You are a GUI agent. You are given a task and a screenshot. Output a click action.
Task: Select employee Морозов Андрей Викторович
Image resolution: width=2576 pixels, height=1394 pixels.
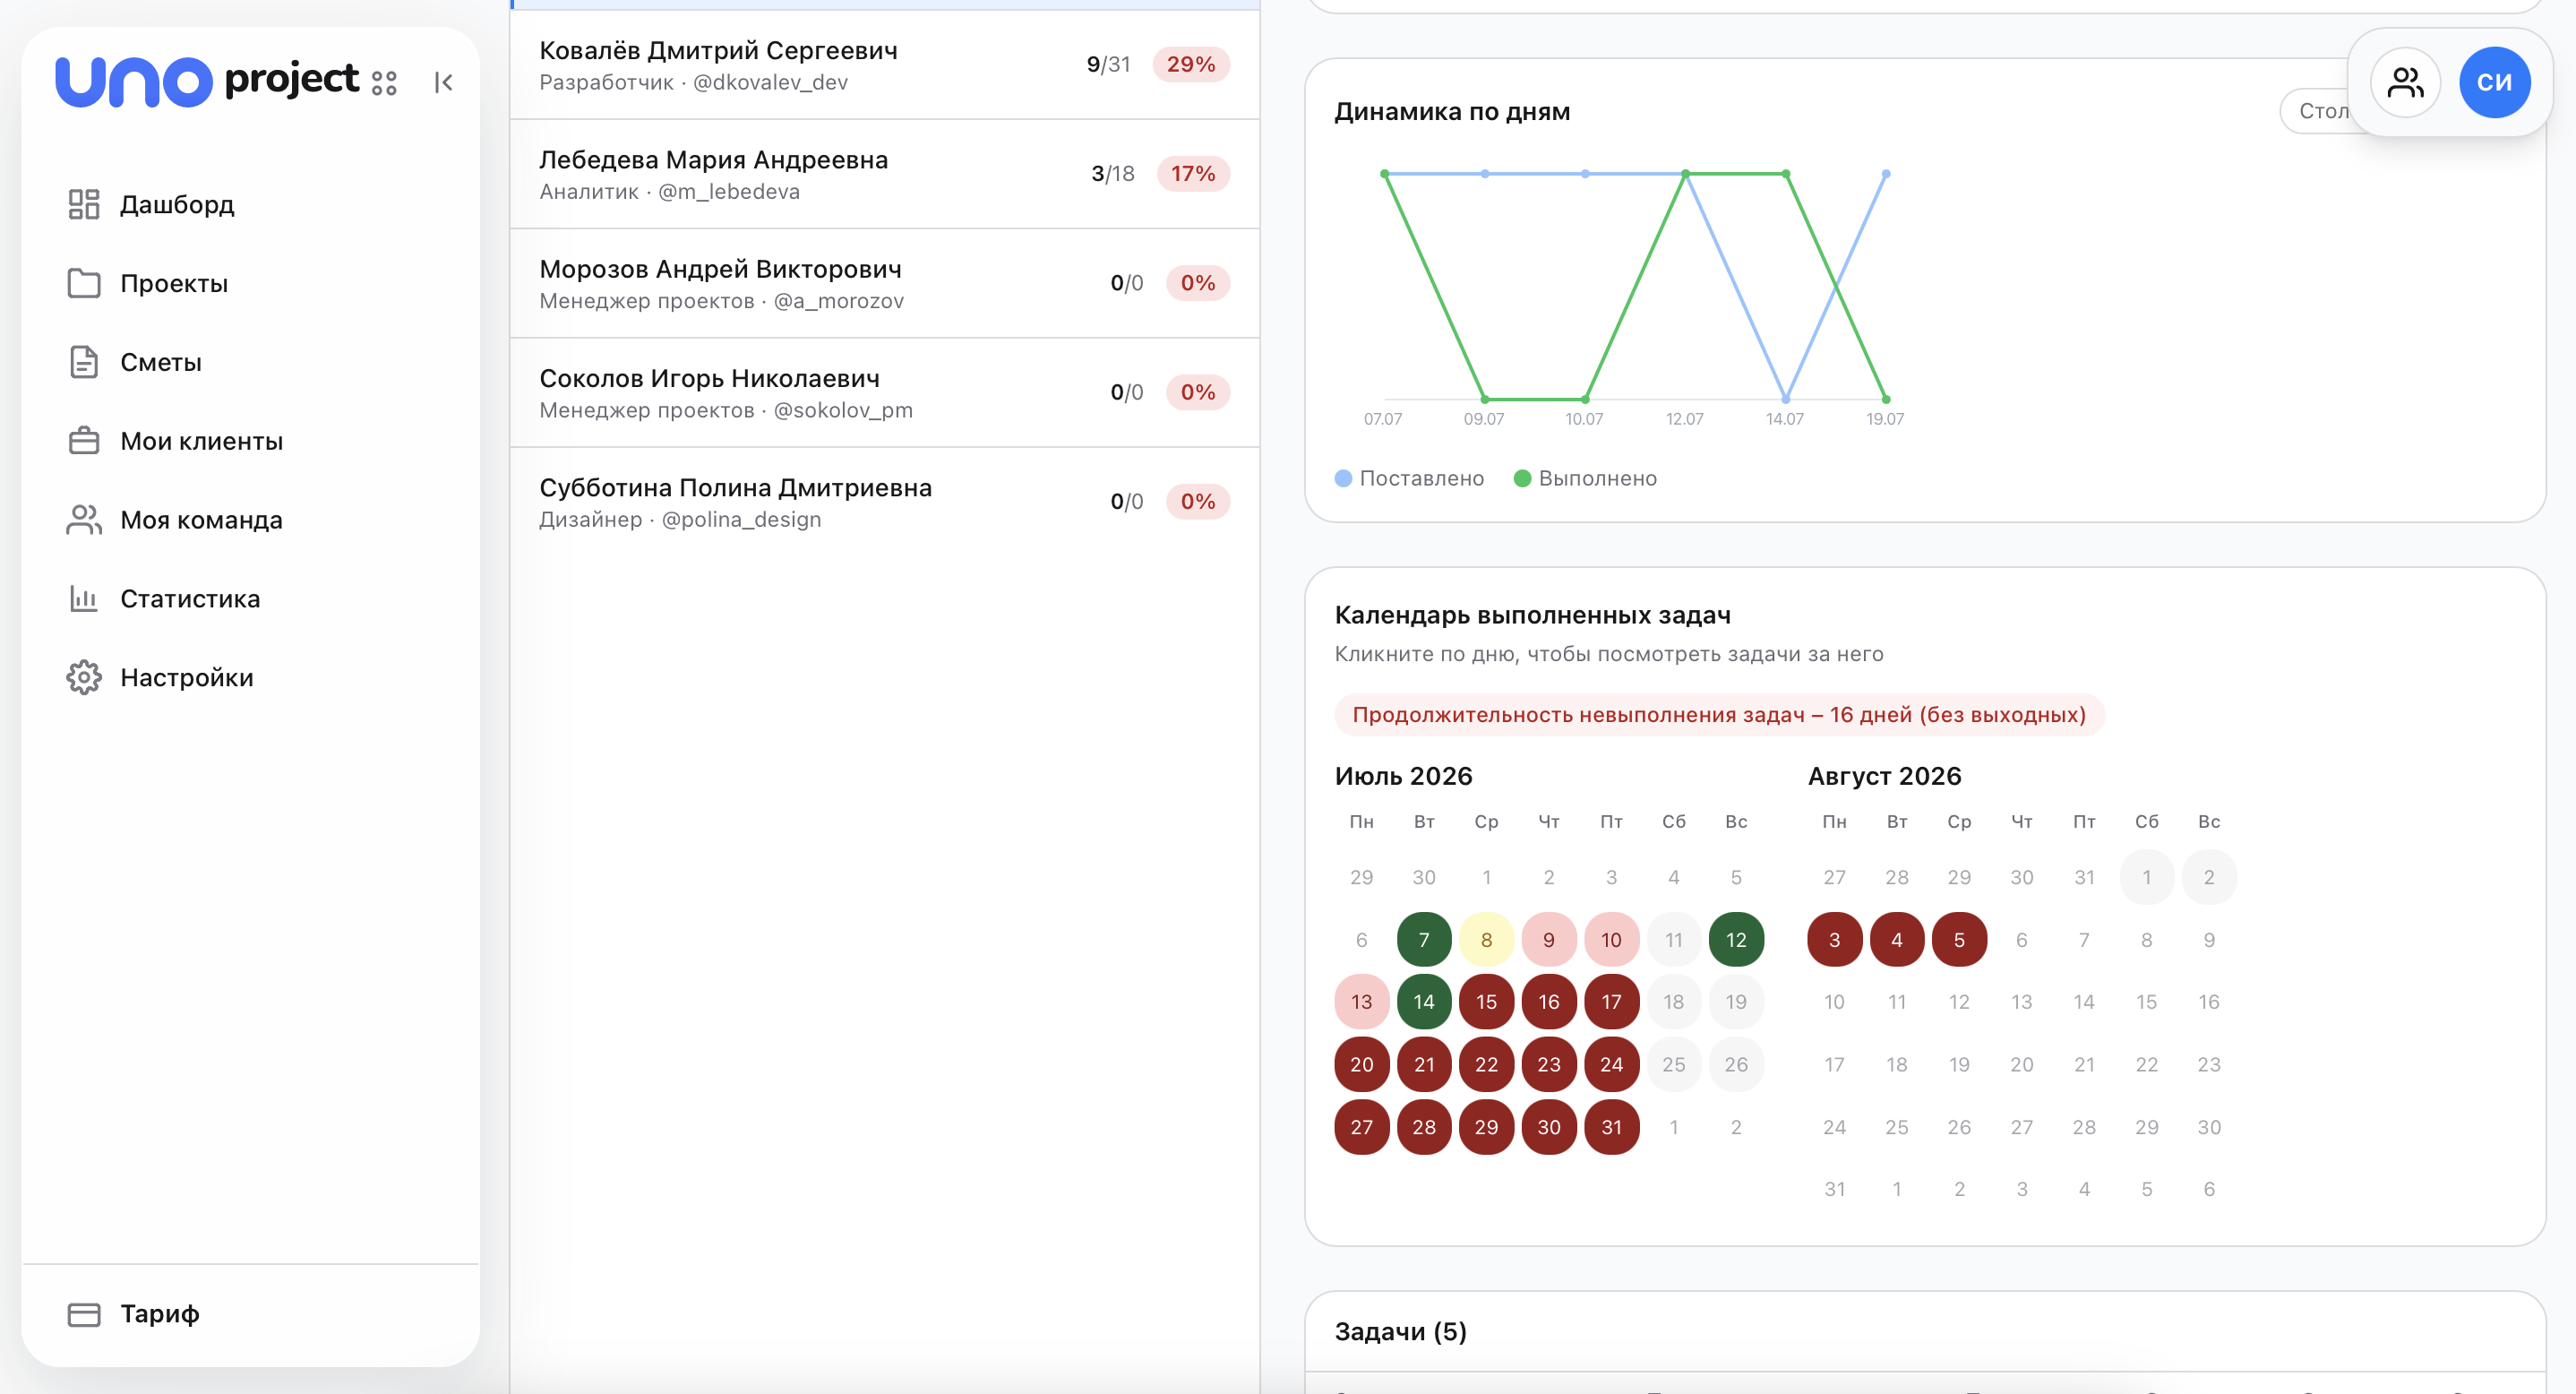[x=884, y=283]
